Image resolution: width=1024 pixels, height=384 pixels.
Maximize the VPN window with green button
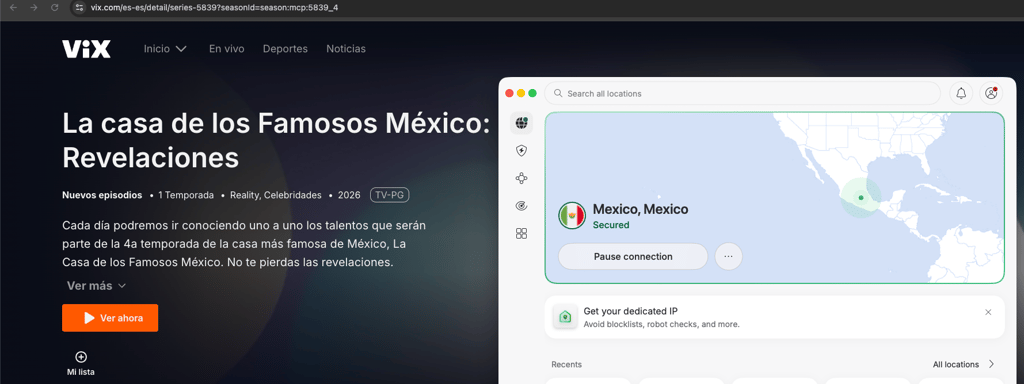(532, 93)
